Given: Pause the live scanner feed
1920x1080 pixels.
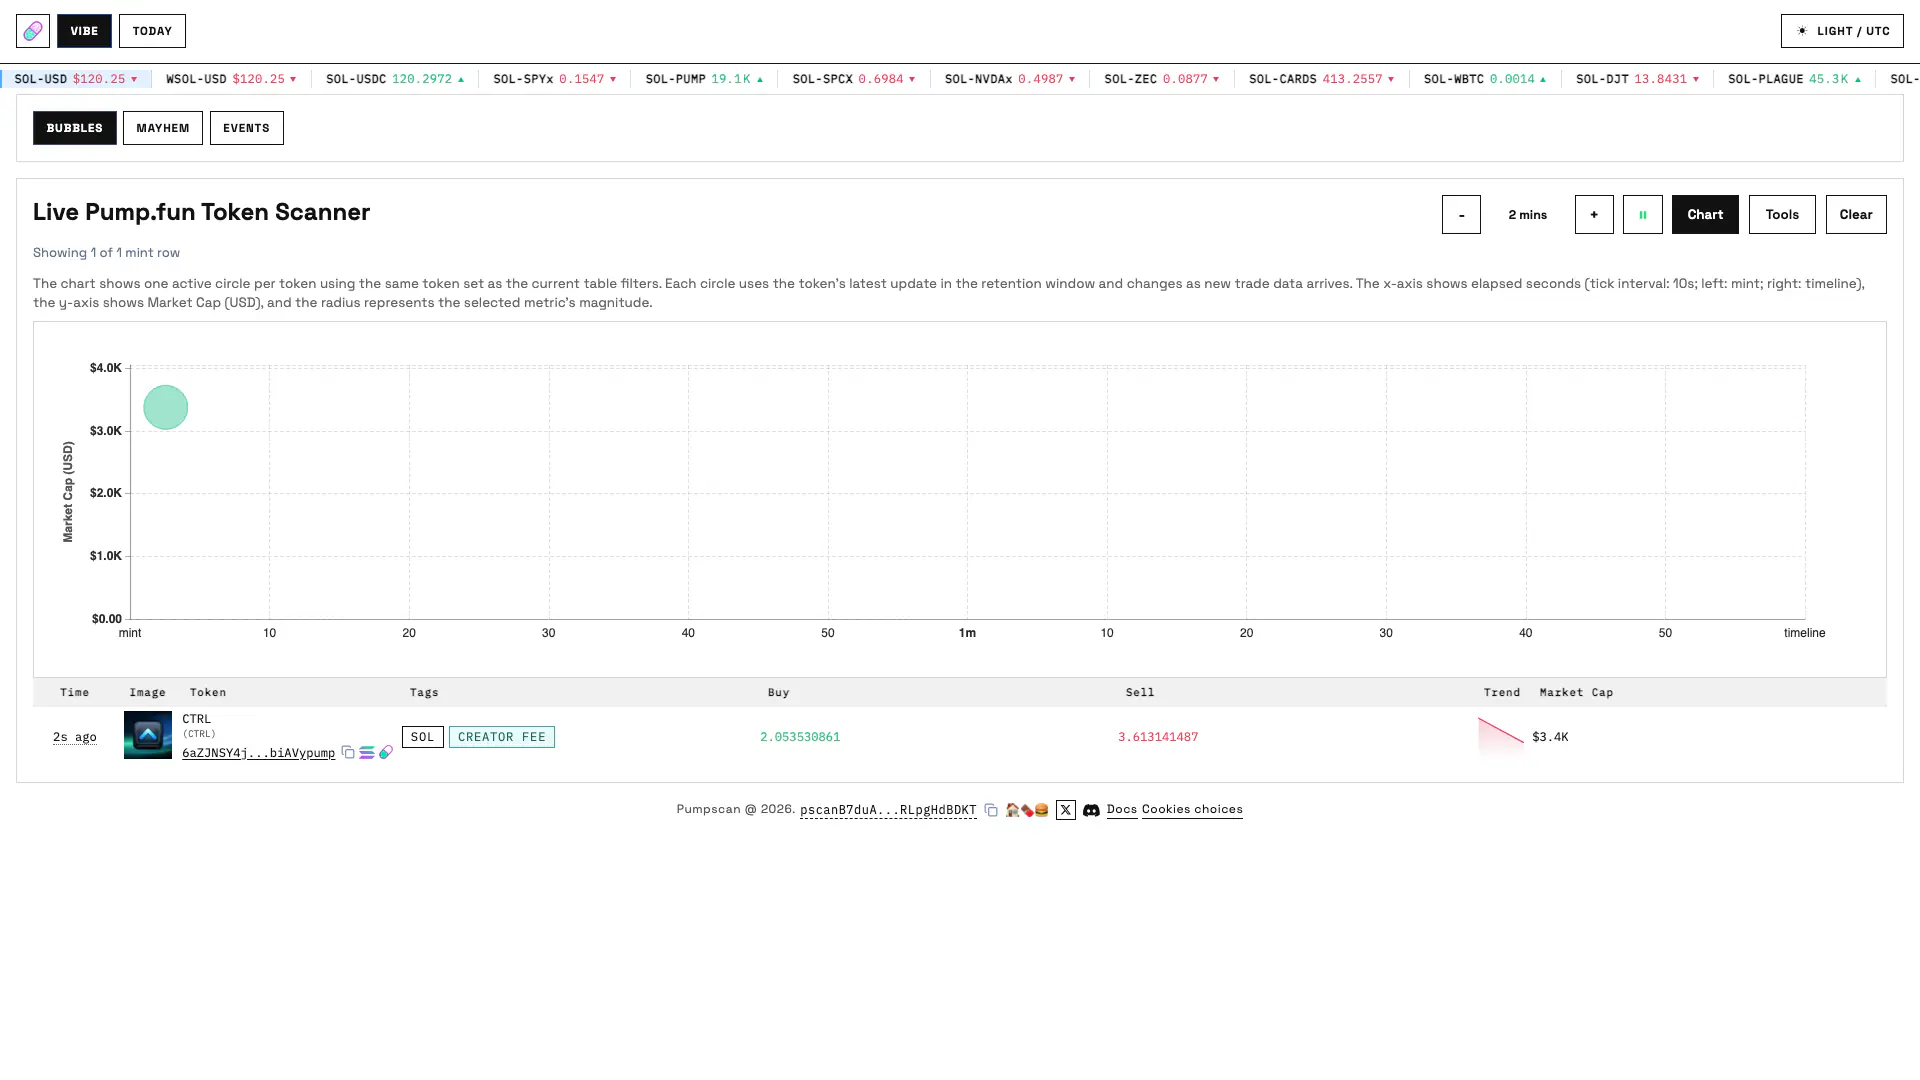Looking at the screenshot, I should (1643, 214).
